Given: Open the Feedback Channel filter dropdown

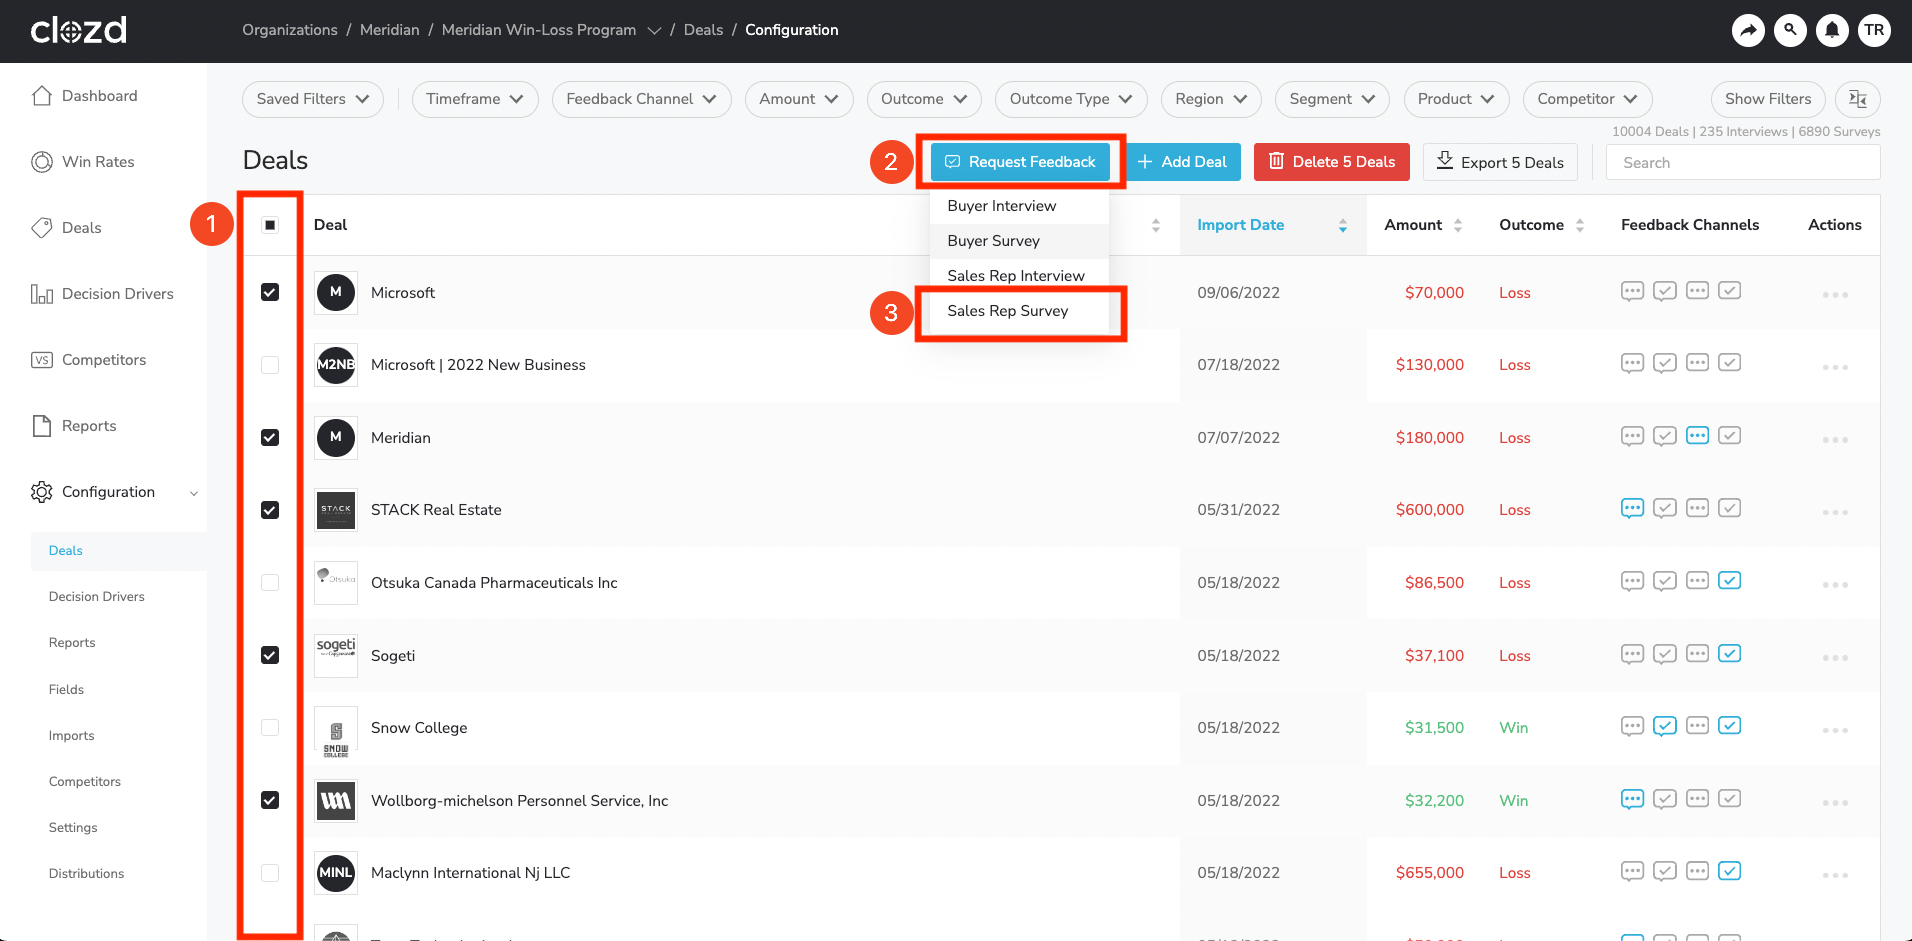Looking at the screenshot, I should tap(641, 99).
